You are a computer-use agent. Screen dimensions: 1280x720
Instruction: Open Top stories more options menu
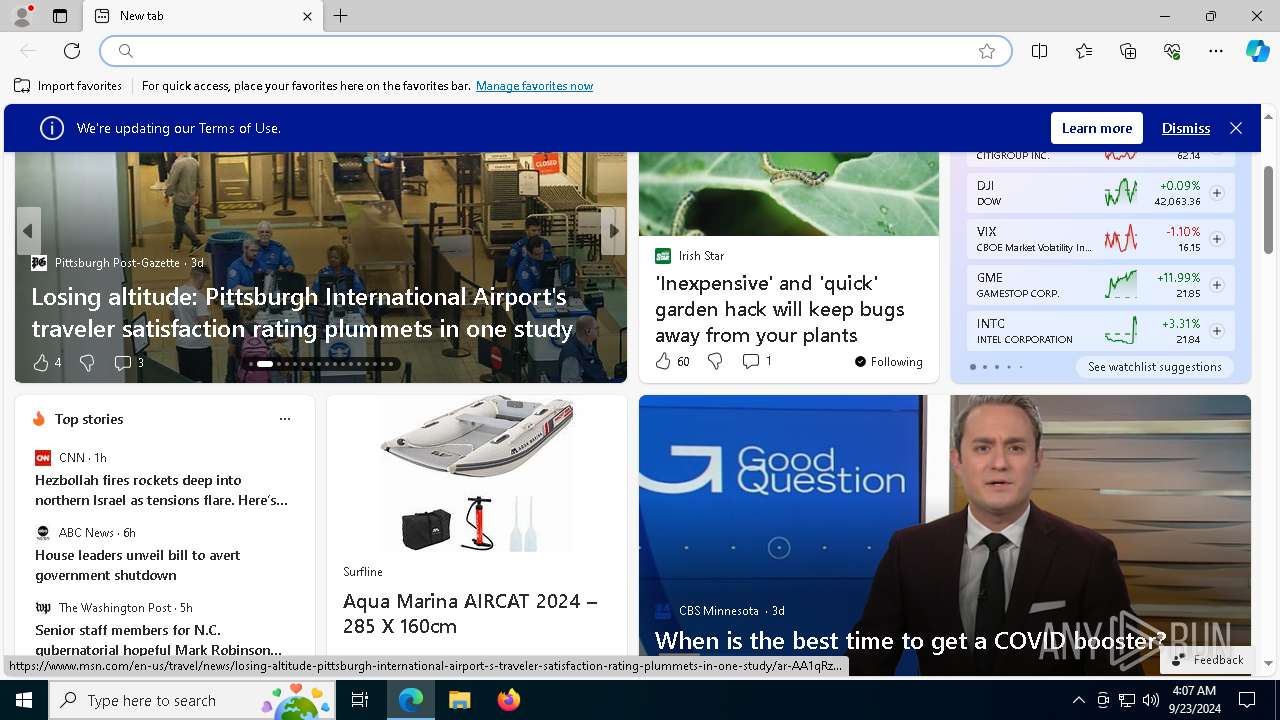coord(285,419)
